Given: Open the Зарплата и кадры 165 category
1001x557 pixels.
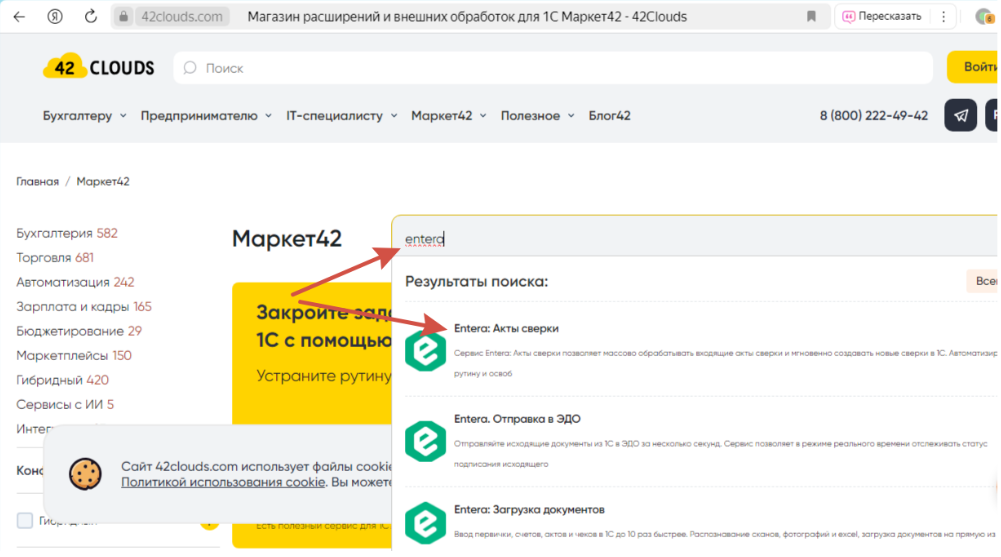Looking at the screenshot, I should [x=84, y=306].
